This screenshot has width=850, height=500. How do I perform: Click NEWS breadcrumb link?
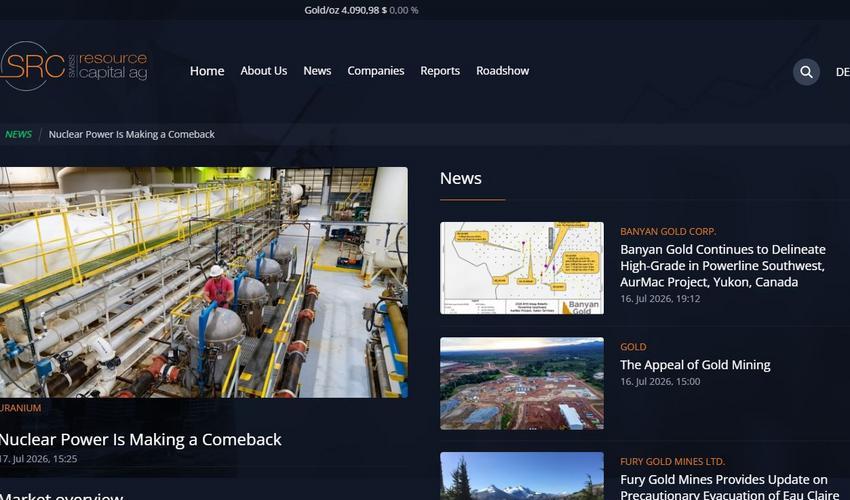(x=18, y=134)
